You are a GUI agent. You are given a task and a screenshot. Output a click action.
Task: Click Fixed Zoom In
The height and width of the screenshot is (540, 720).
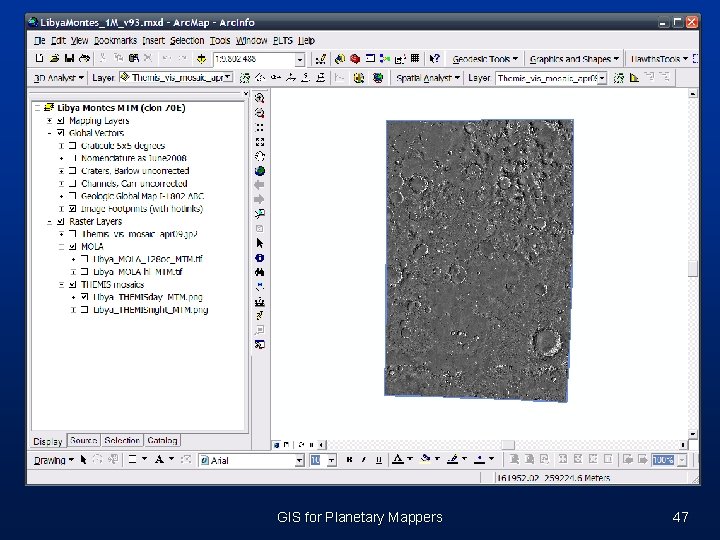coord(259,127)
